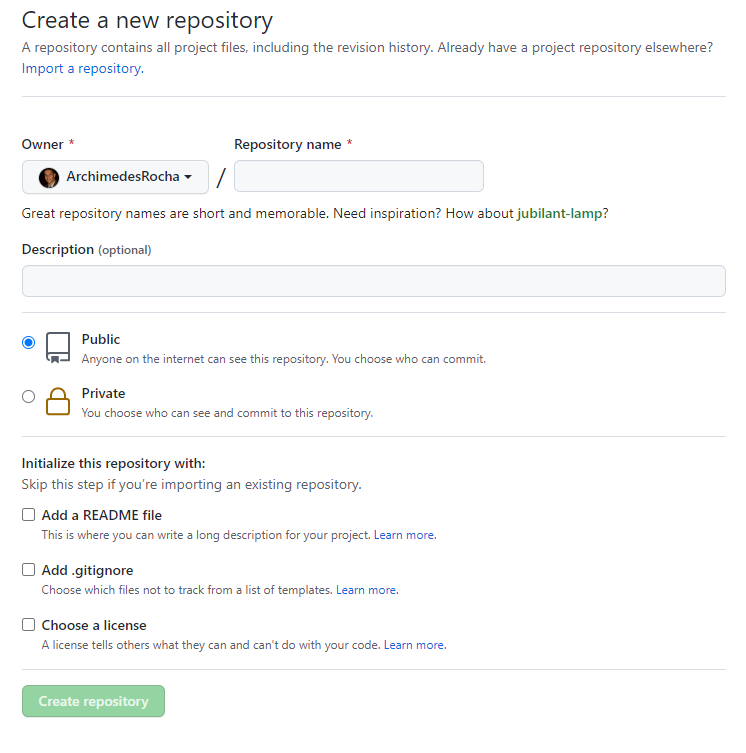
Task: Select the Public radio button
Action: (x=29, y=342)
